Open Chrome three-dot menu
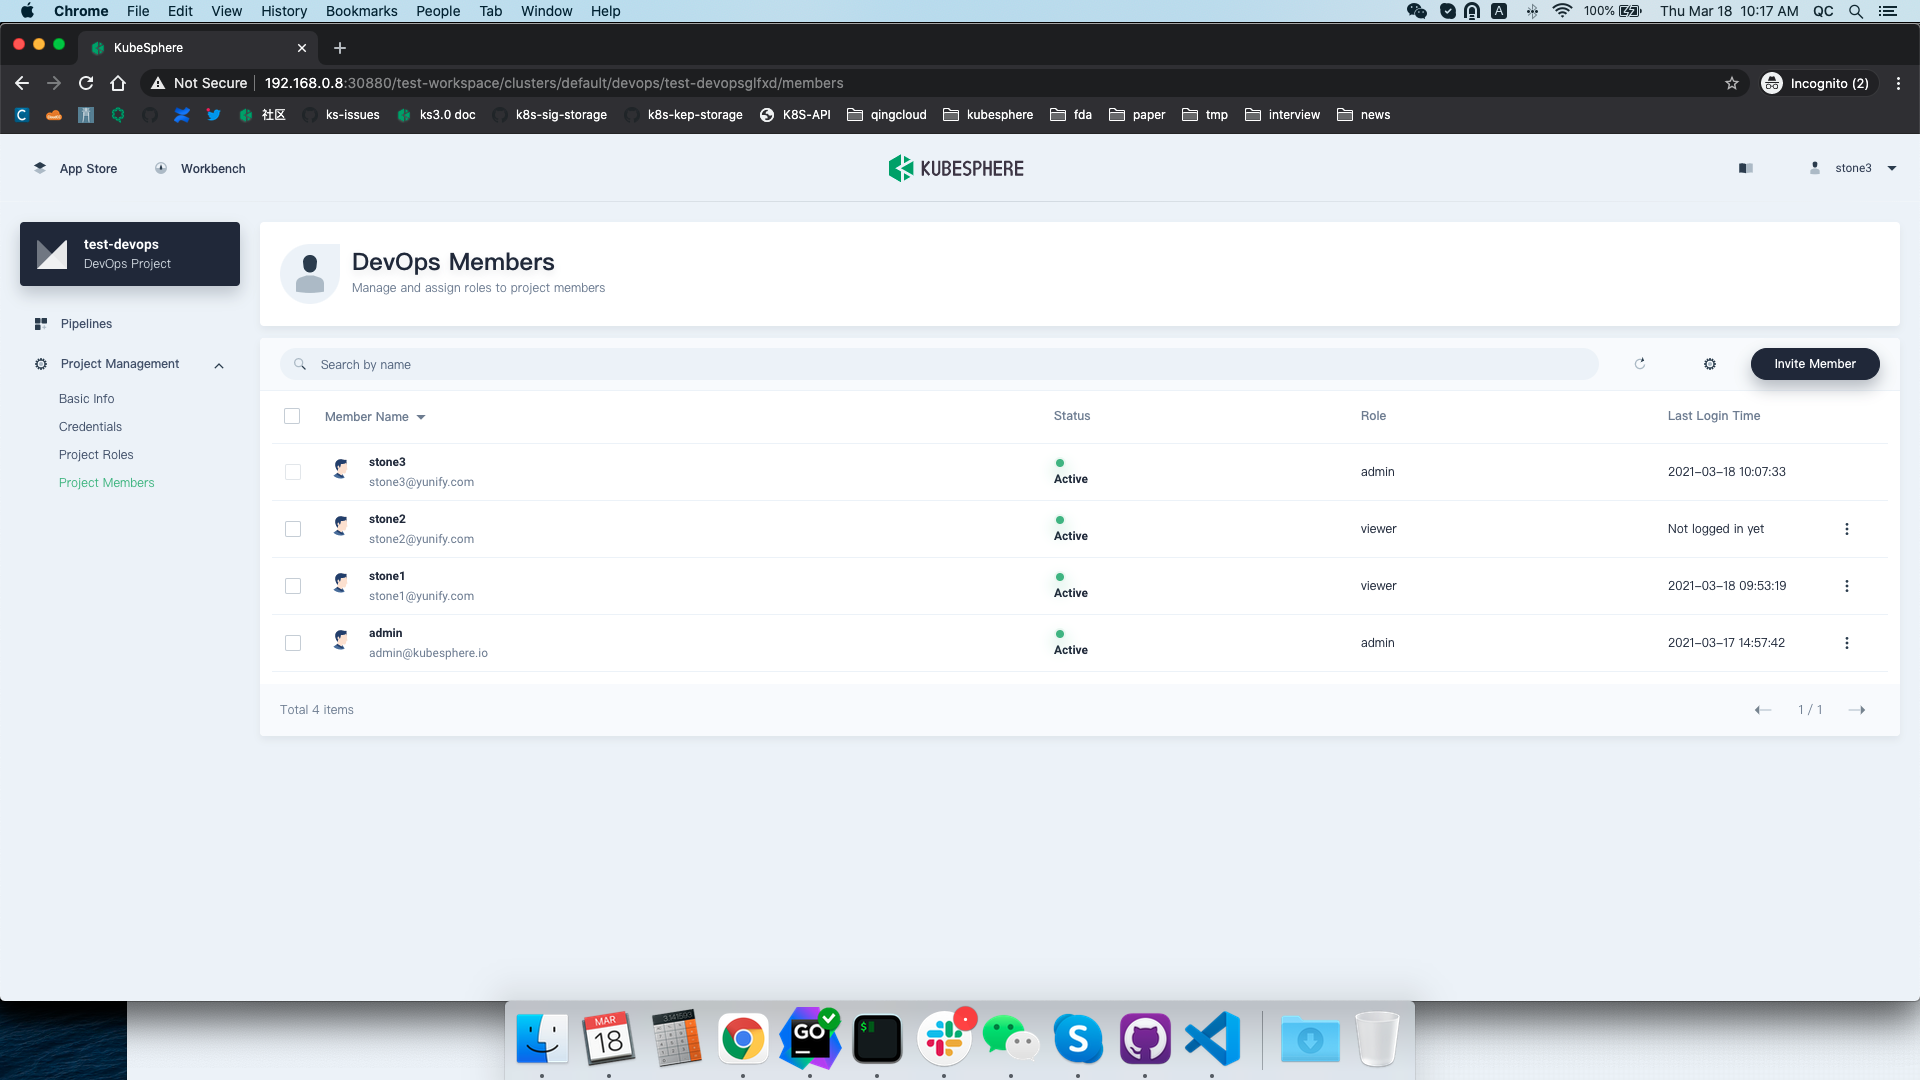 1898,83
